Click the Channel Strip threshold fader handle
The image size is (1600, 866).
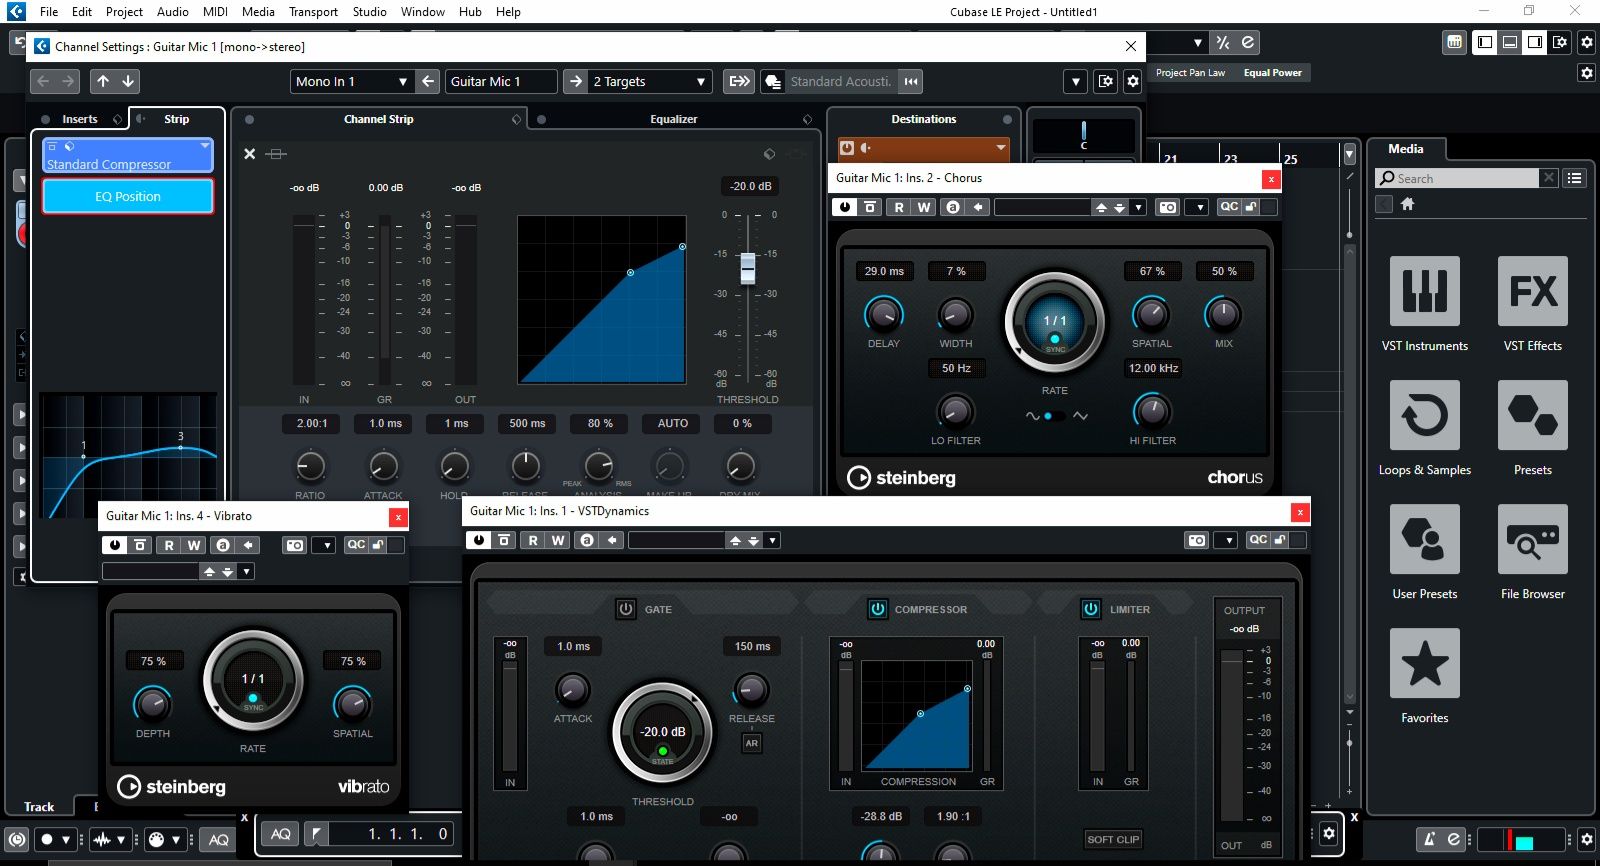click(747, 268)
